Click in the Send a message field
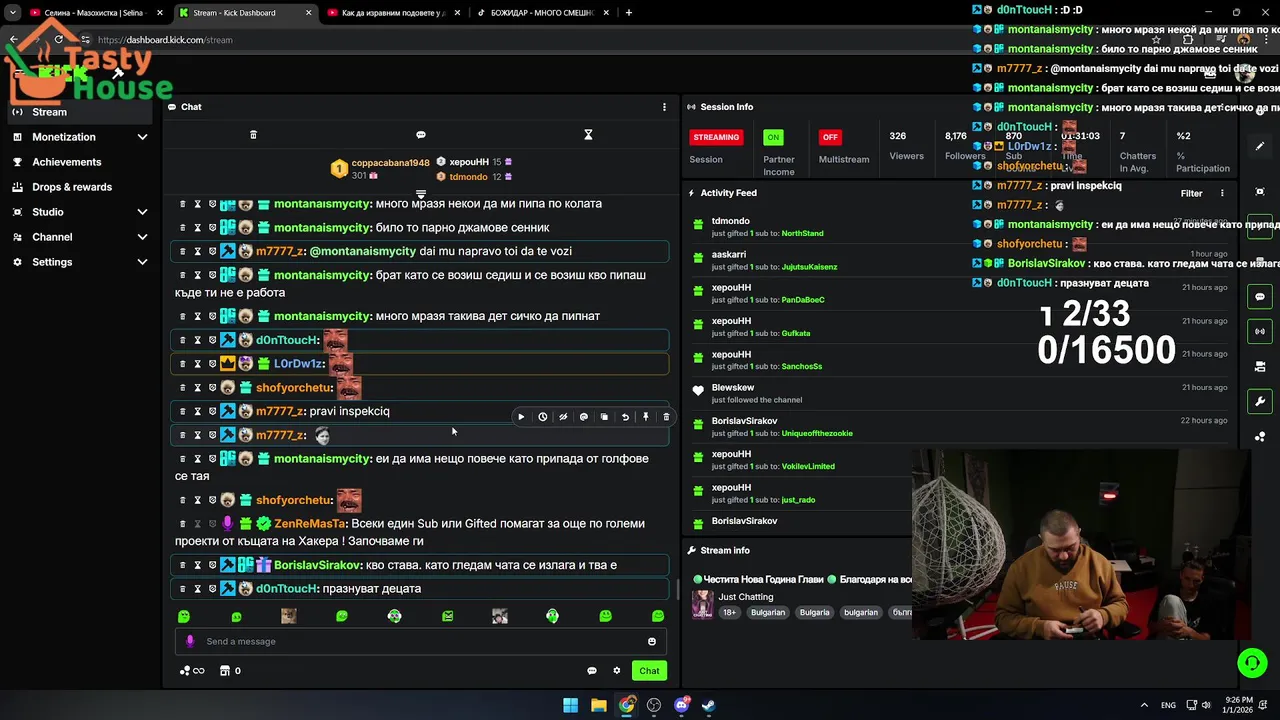Image resolution: width=1280 pixels, height=720 pixels. click(x=420, y=642)
